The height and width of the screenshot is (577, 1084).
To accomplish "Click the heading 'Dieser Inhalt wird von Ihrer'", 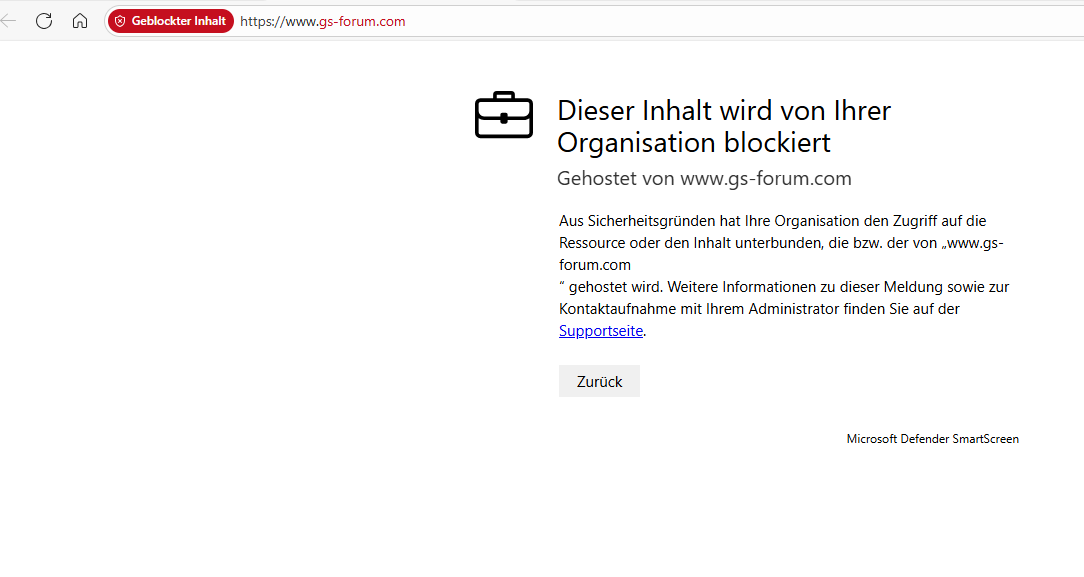I will click(724, 111).
